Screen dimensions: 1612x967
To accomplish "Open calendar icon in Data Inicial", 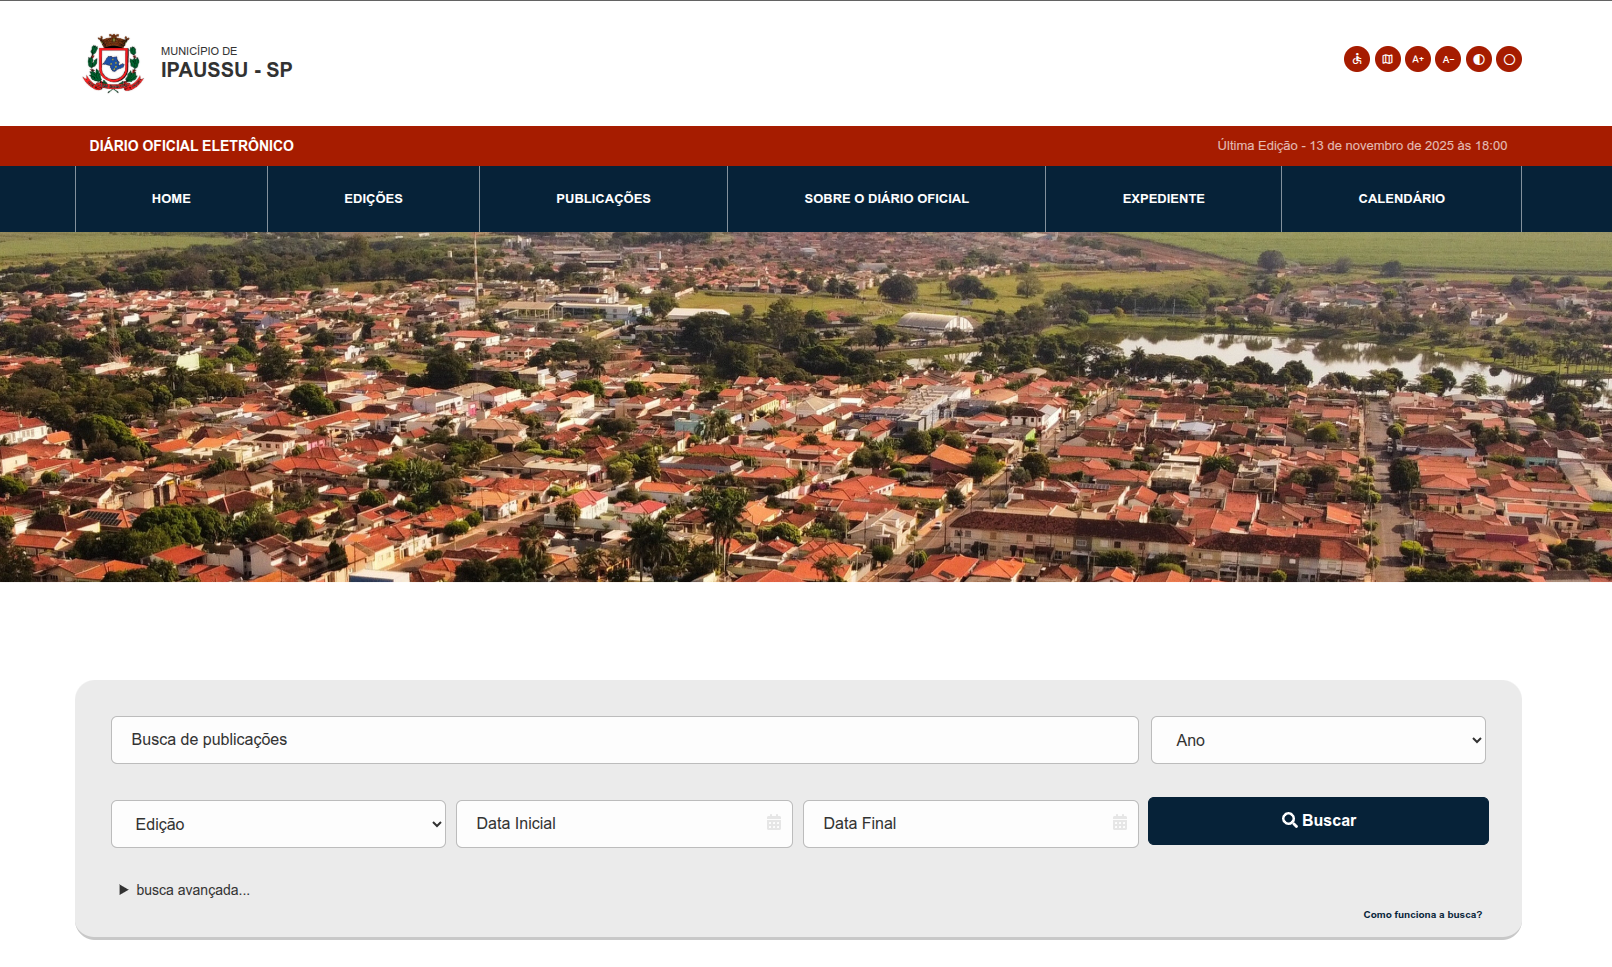I will tap(774, 823).
